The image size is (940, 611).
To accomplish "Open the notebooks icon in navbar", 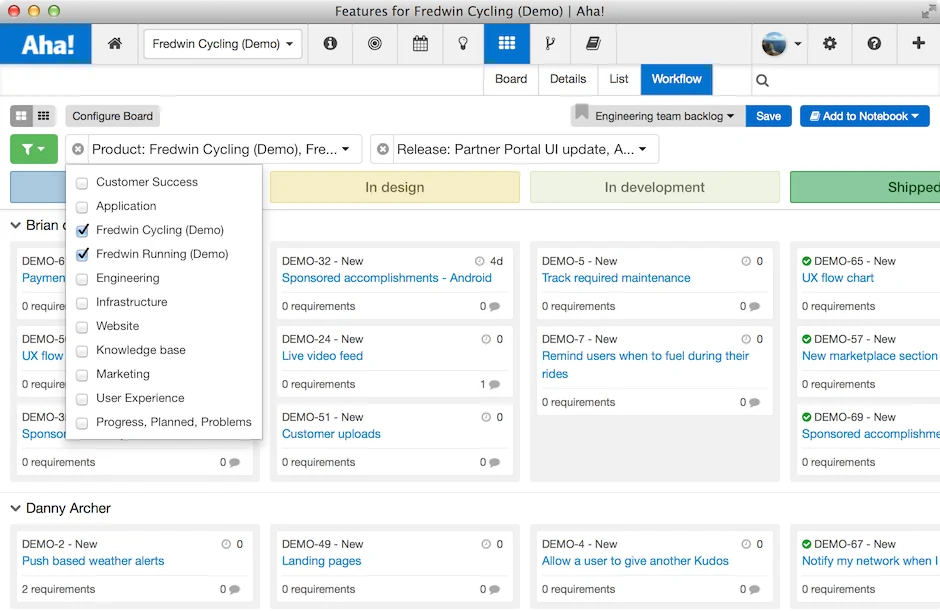I will pyautogui.click(x=593, y=43).
